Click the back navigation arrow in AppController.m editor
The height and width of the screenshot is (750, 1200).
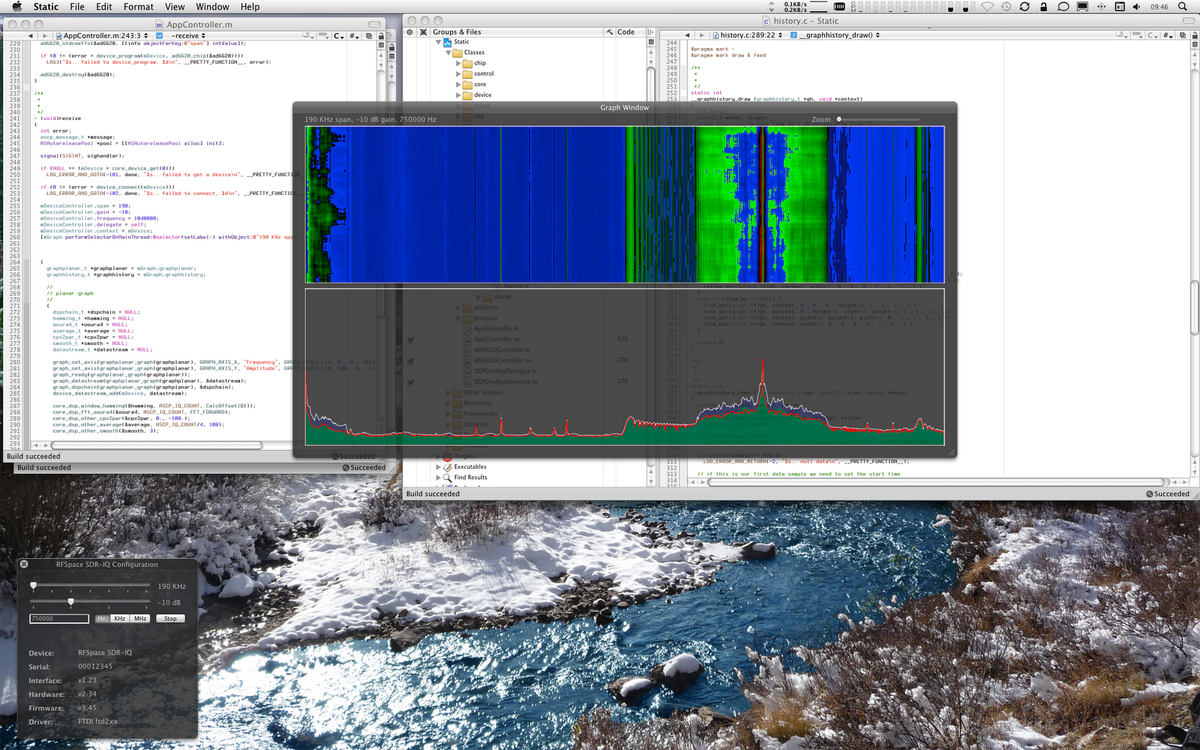(x=30, y=33)
